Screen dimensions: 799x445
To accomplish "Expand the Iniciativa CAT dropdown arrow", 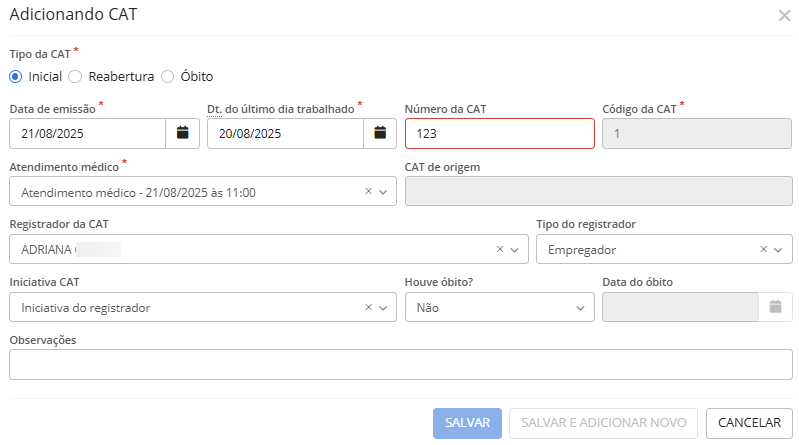I will pos(383,307).
